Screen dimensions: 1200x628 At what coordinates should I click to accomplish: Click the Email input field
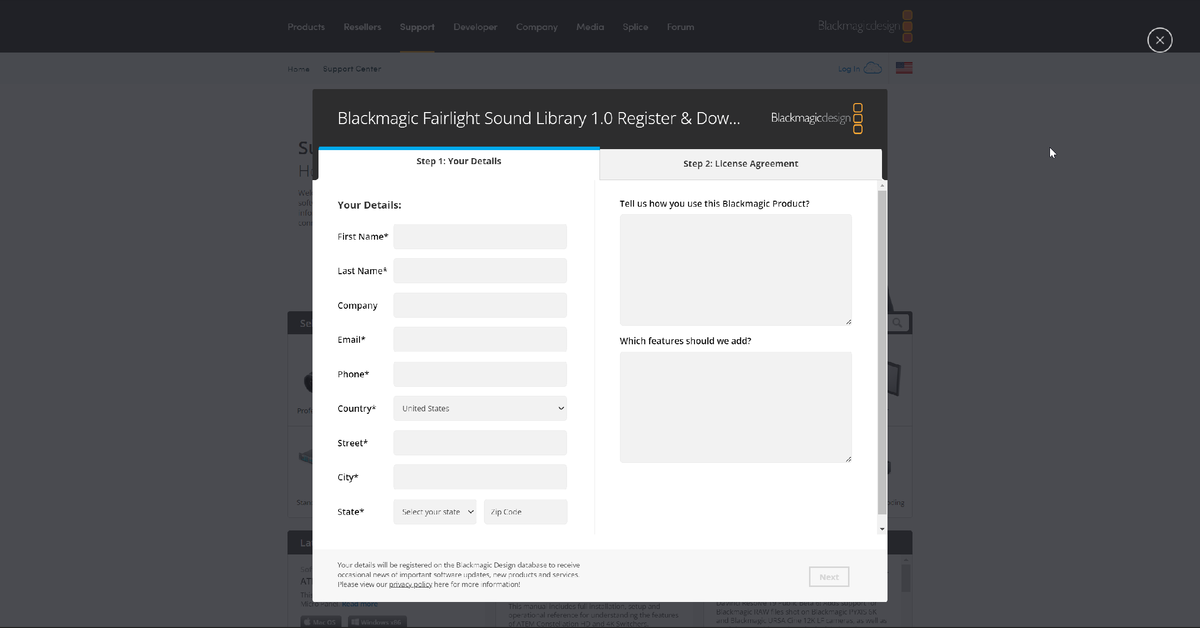tap(480, 340)
